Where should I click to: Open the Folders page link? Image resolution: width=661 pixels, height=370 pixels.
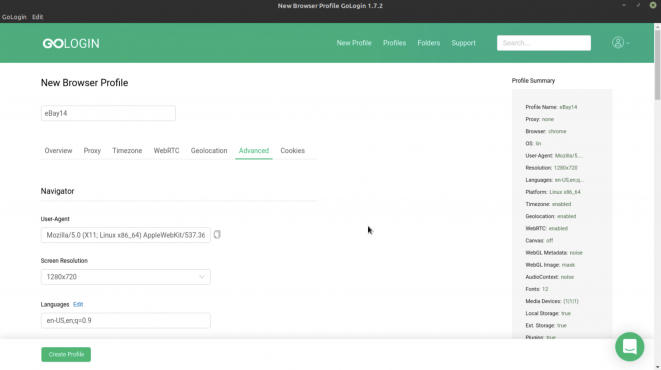point(429,43)
